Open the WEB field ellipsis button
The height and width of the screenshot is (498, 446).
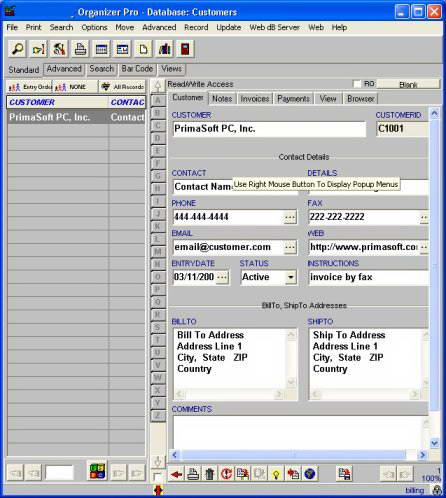[x=424, y=247]
